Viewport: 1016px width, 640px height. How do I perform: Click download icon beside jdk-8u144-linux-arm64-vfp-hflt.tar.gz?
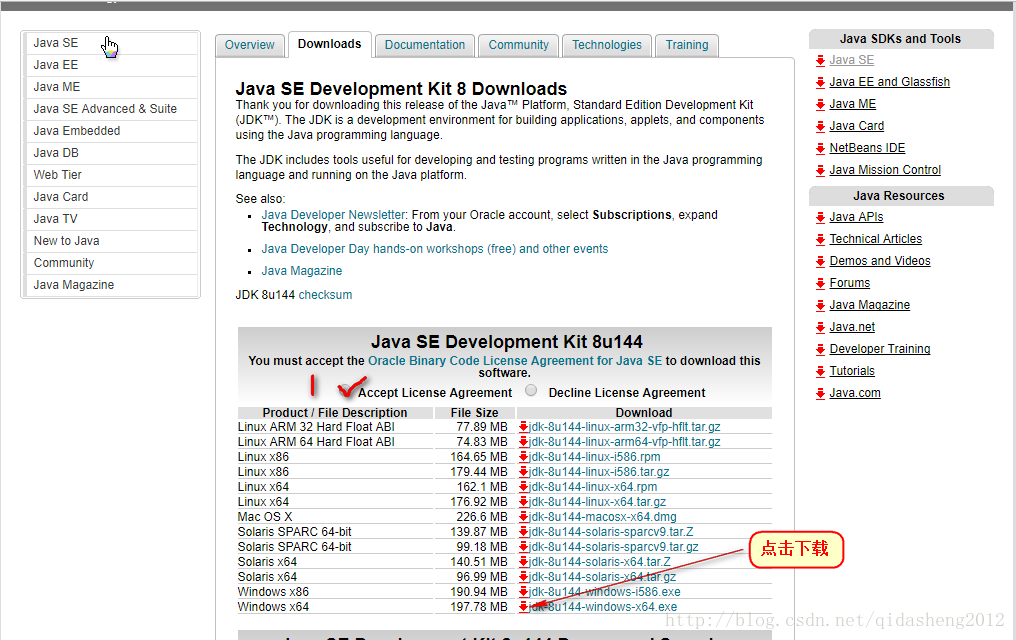524,442
